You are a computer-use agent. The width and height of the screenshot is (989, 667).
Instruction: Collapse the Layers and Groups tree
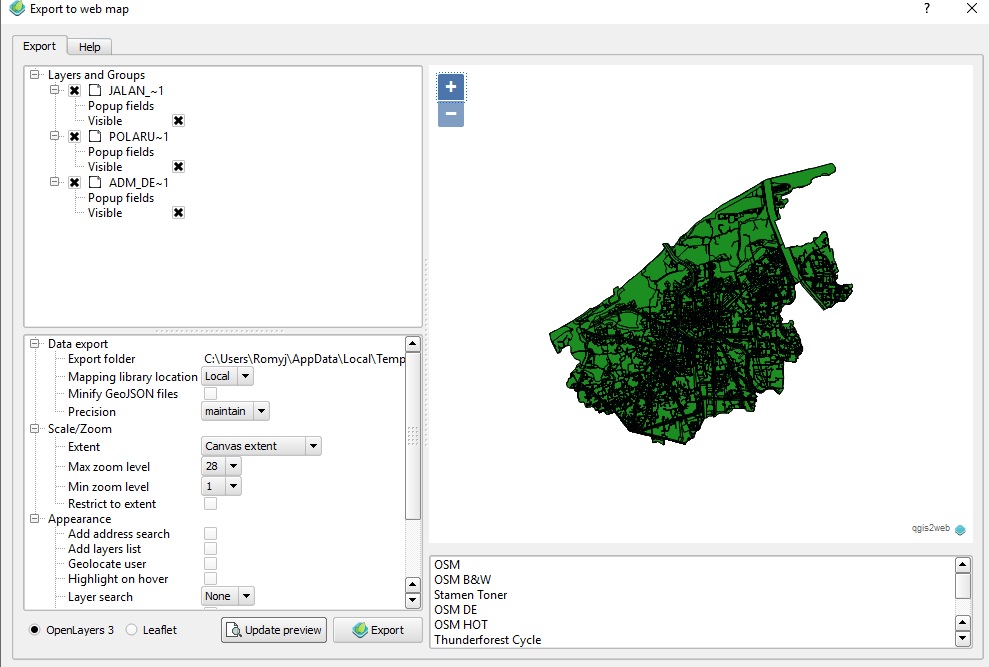click(33, 75)
